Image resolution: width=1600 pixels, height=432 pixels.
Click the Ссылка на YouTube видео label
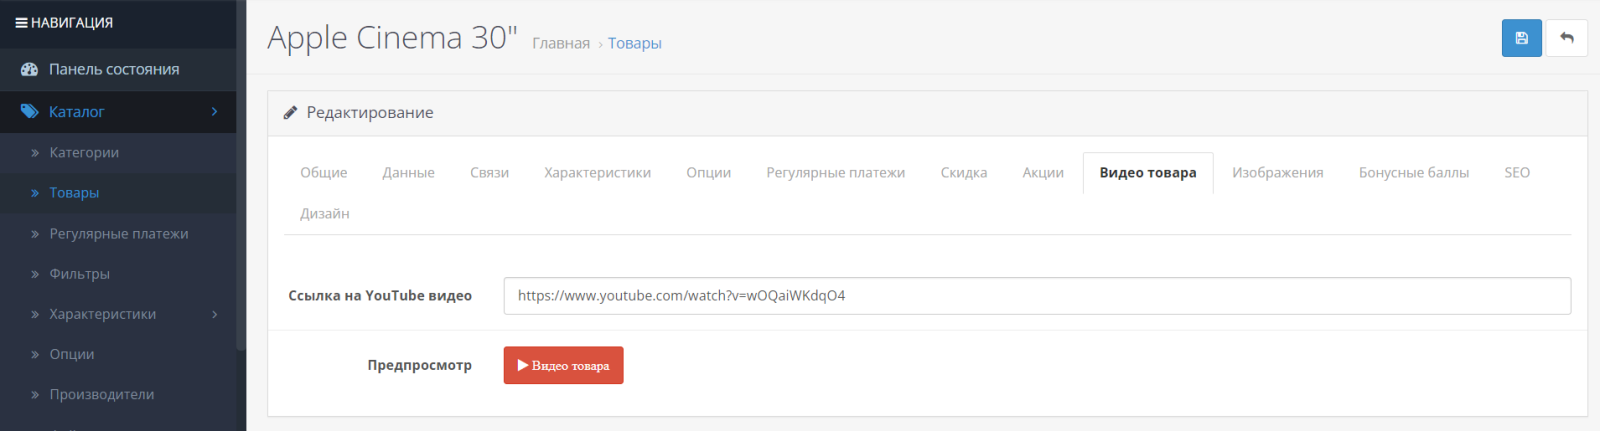point(380,296)
